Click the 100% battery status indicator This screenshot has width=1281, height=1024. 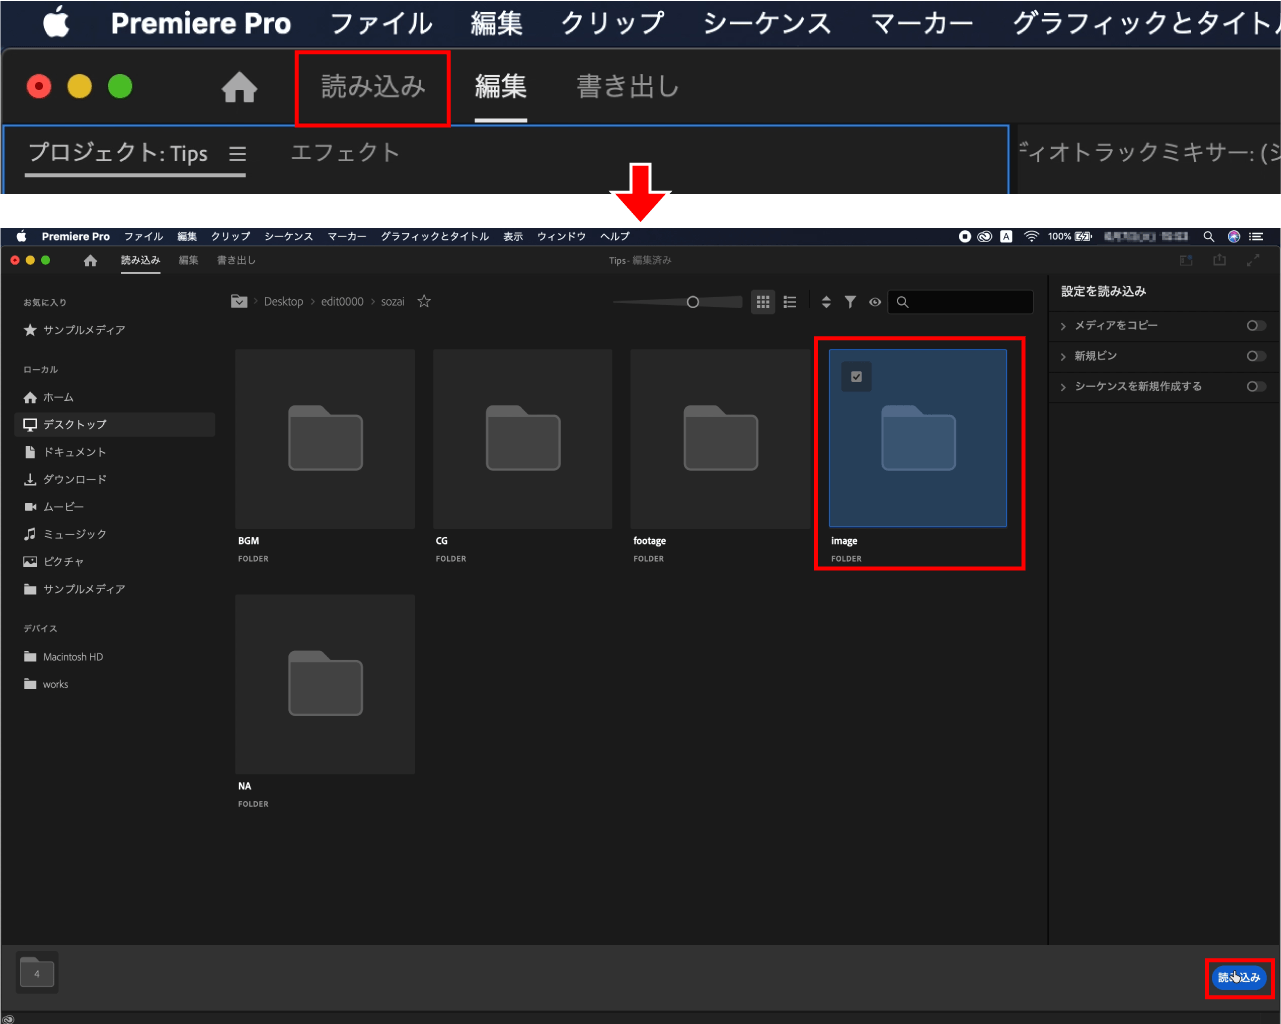[1070, 237]
